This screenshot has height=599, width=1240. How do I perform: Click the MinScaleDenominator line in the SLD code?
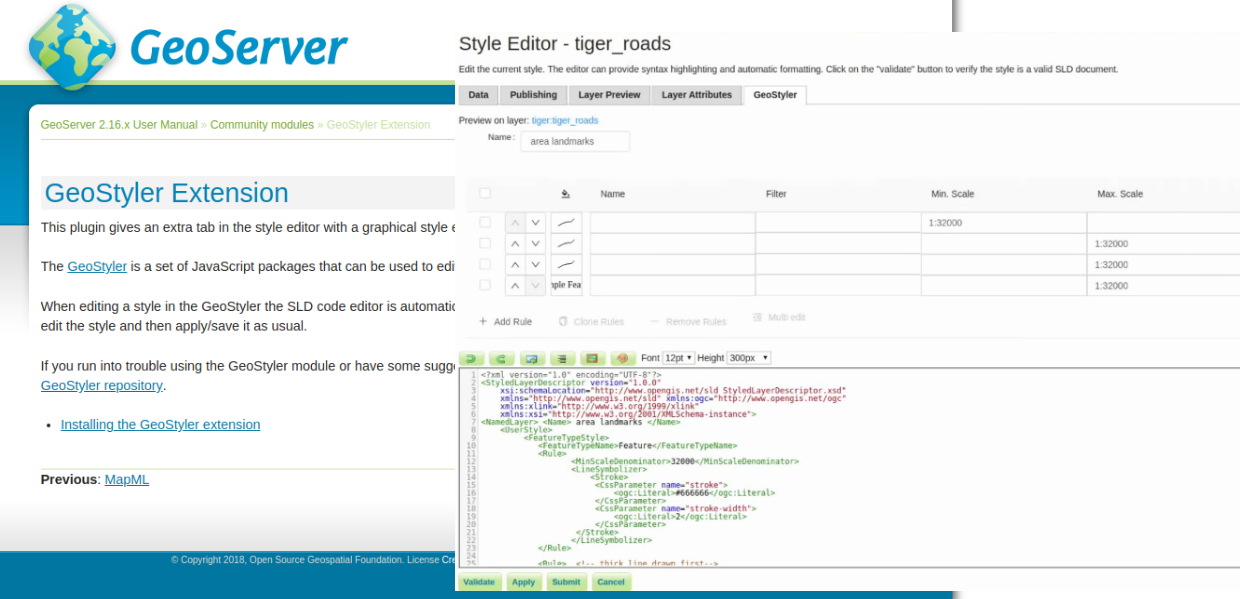(685, 461)
